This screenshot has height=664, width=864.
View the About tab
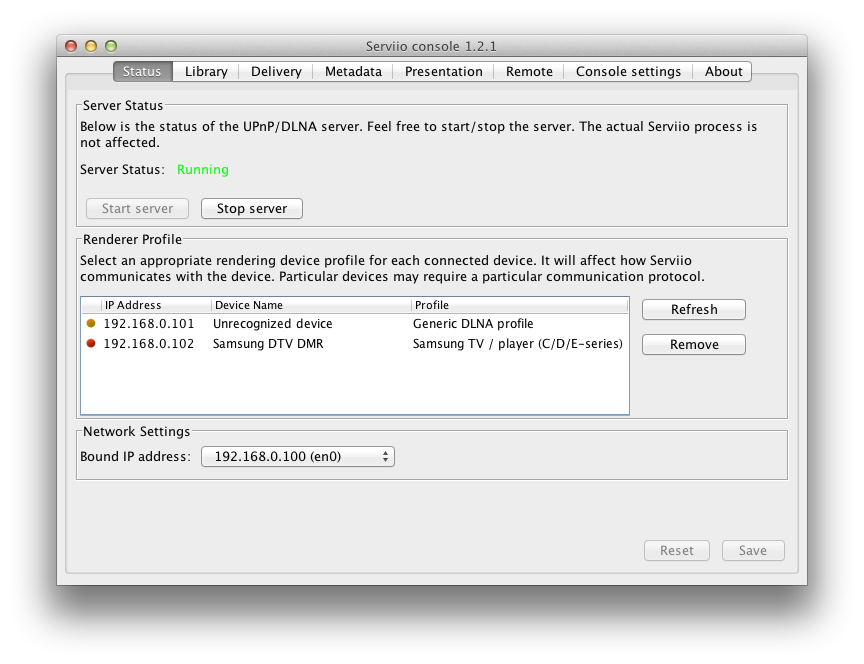(723, 72)
